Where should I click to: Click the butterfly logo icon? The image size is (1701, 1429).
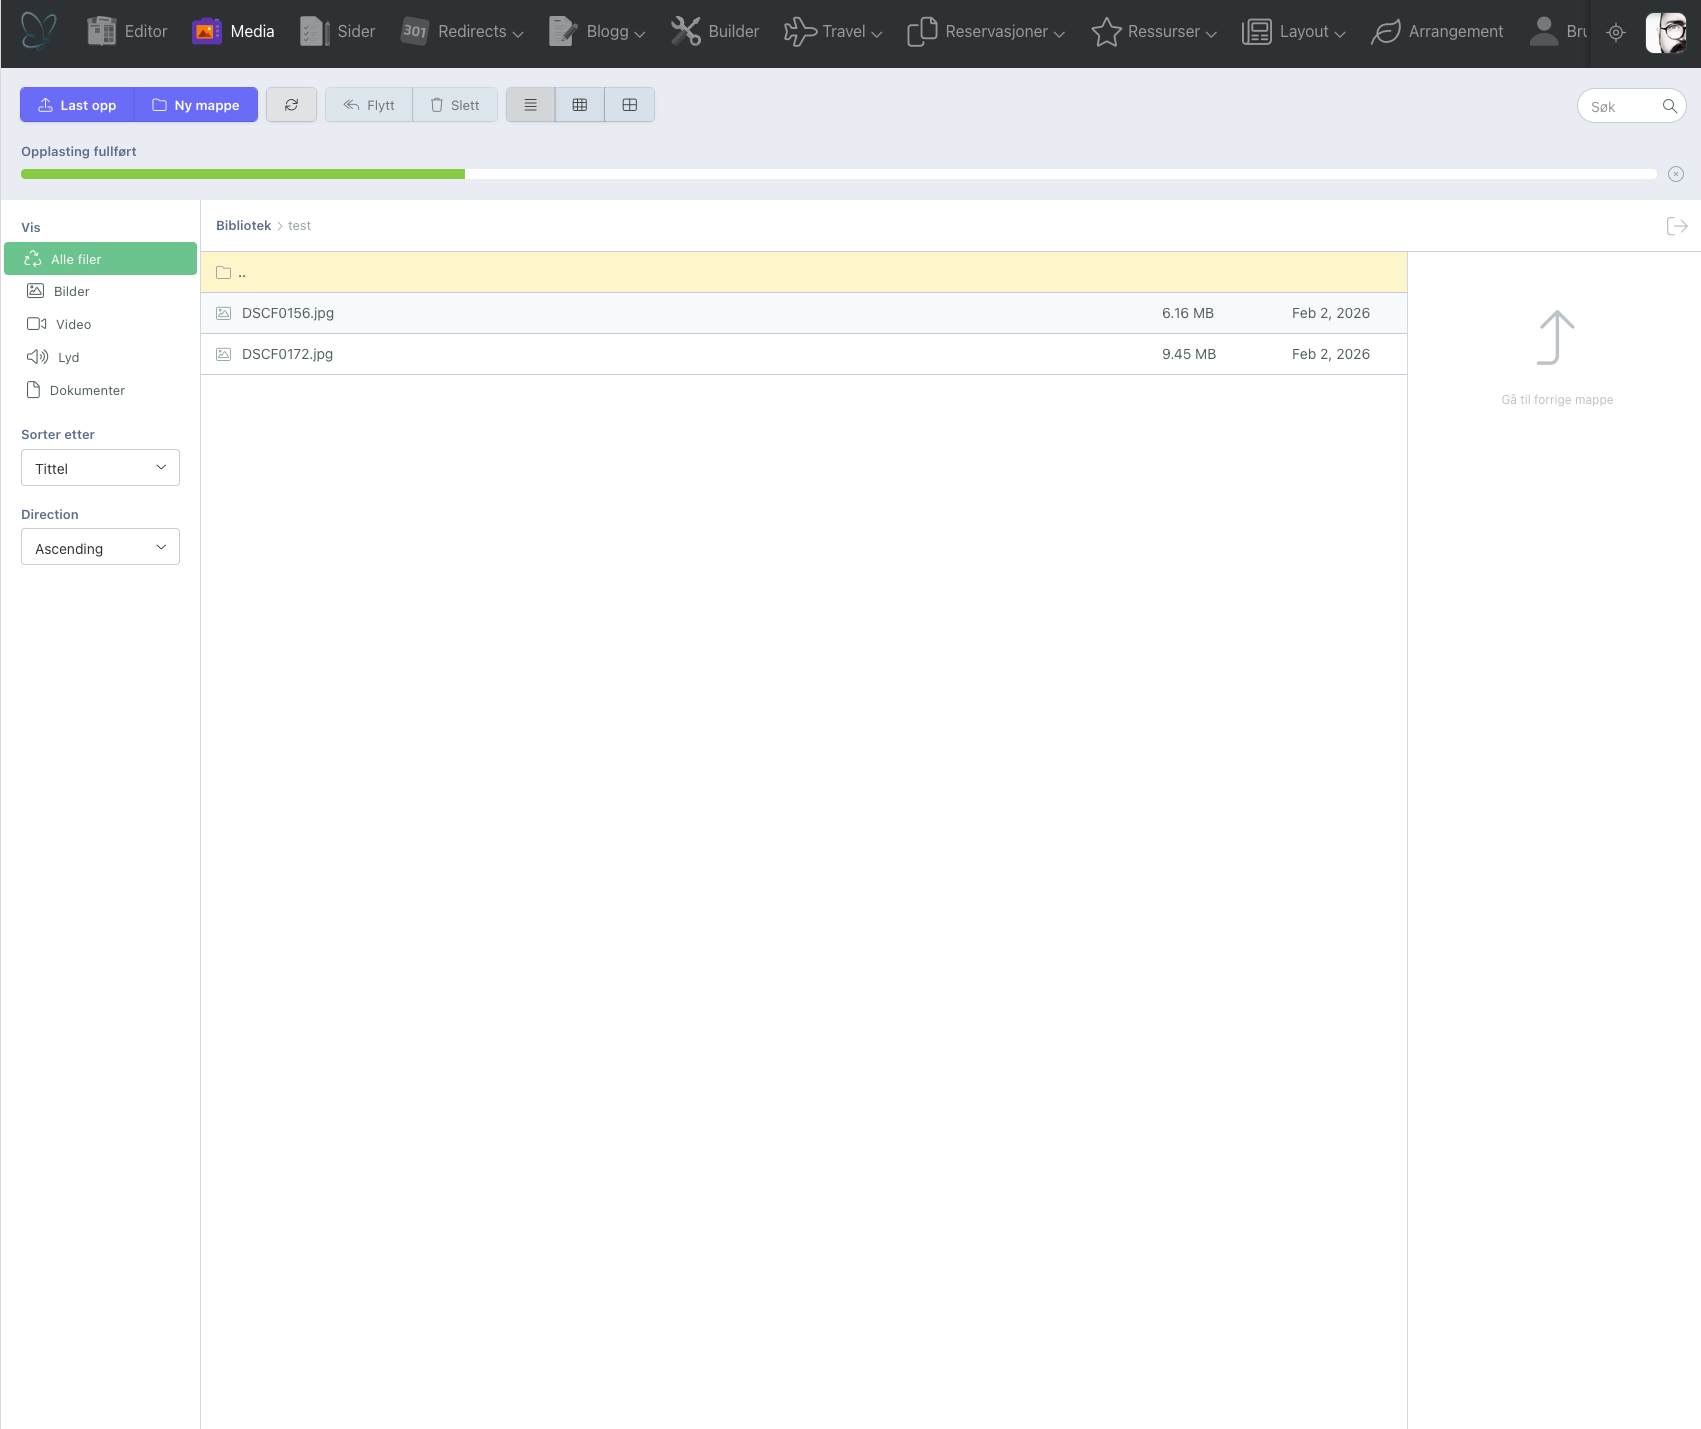point(39,31)
